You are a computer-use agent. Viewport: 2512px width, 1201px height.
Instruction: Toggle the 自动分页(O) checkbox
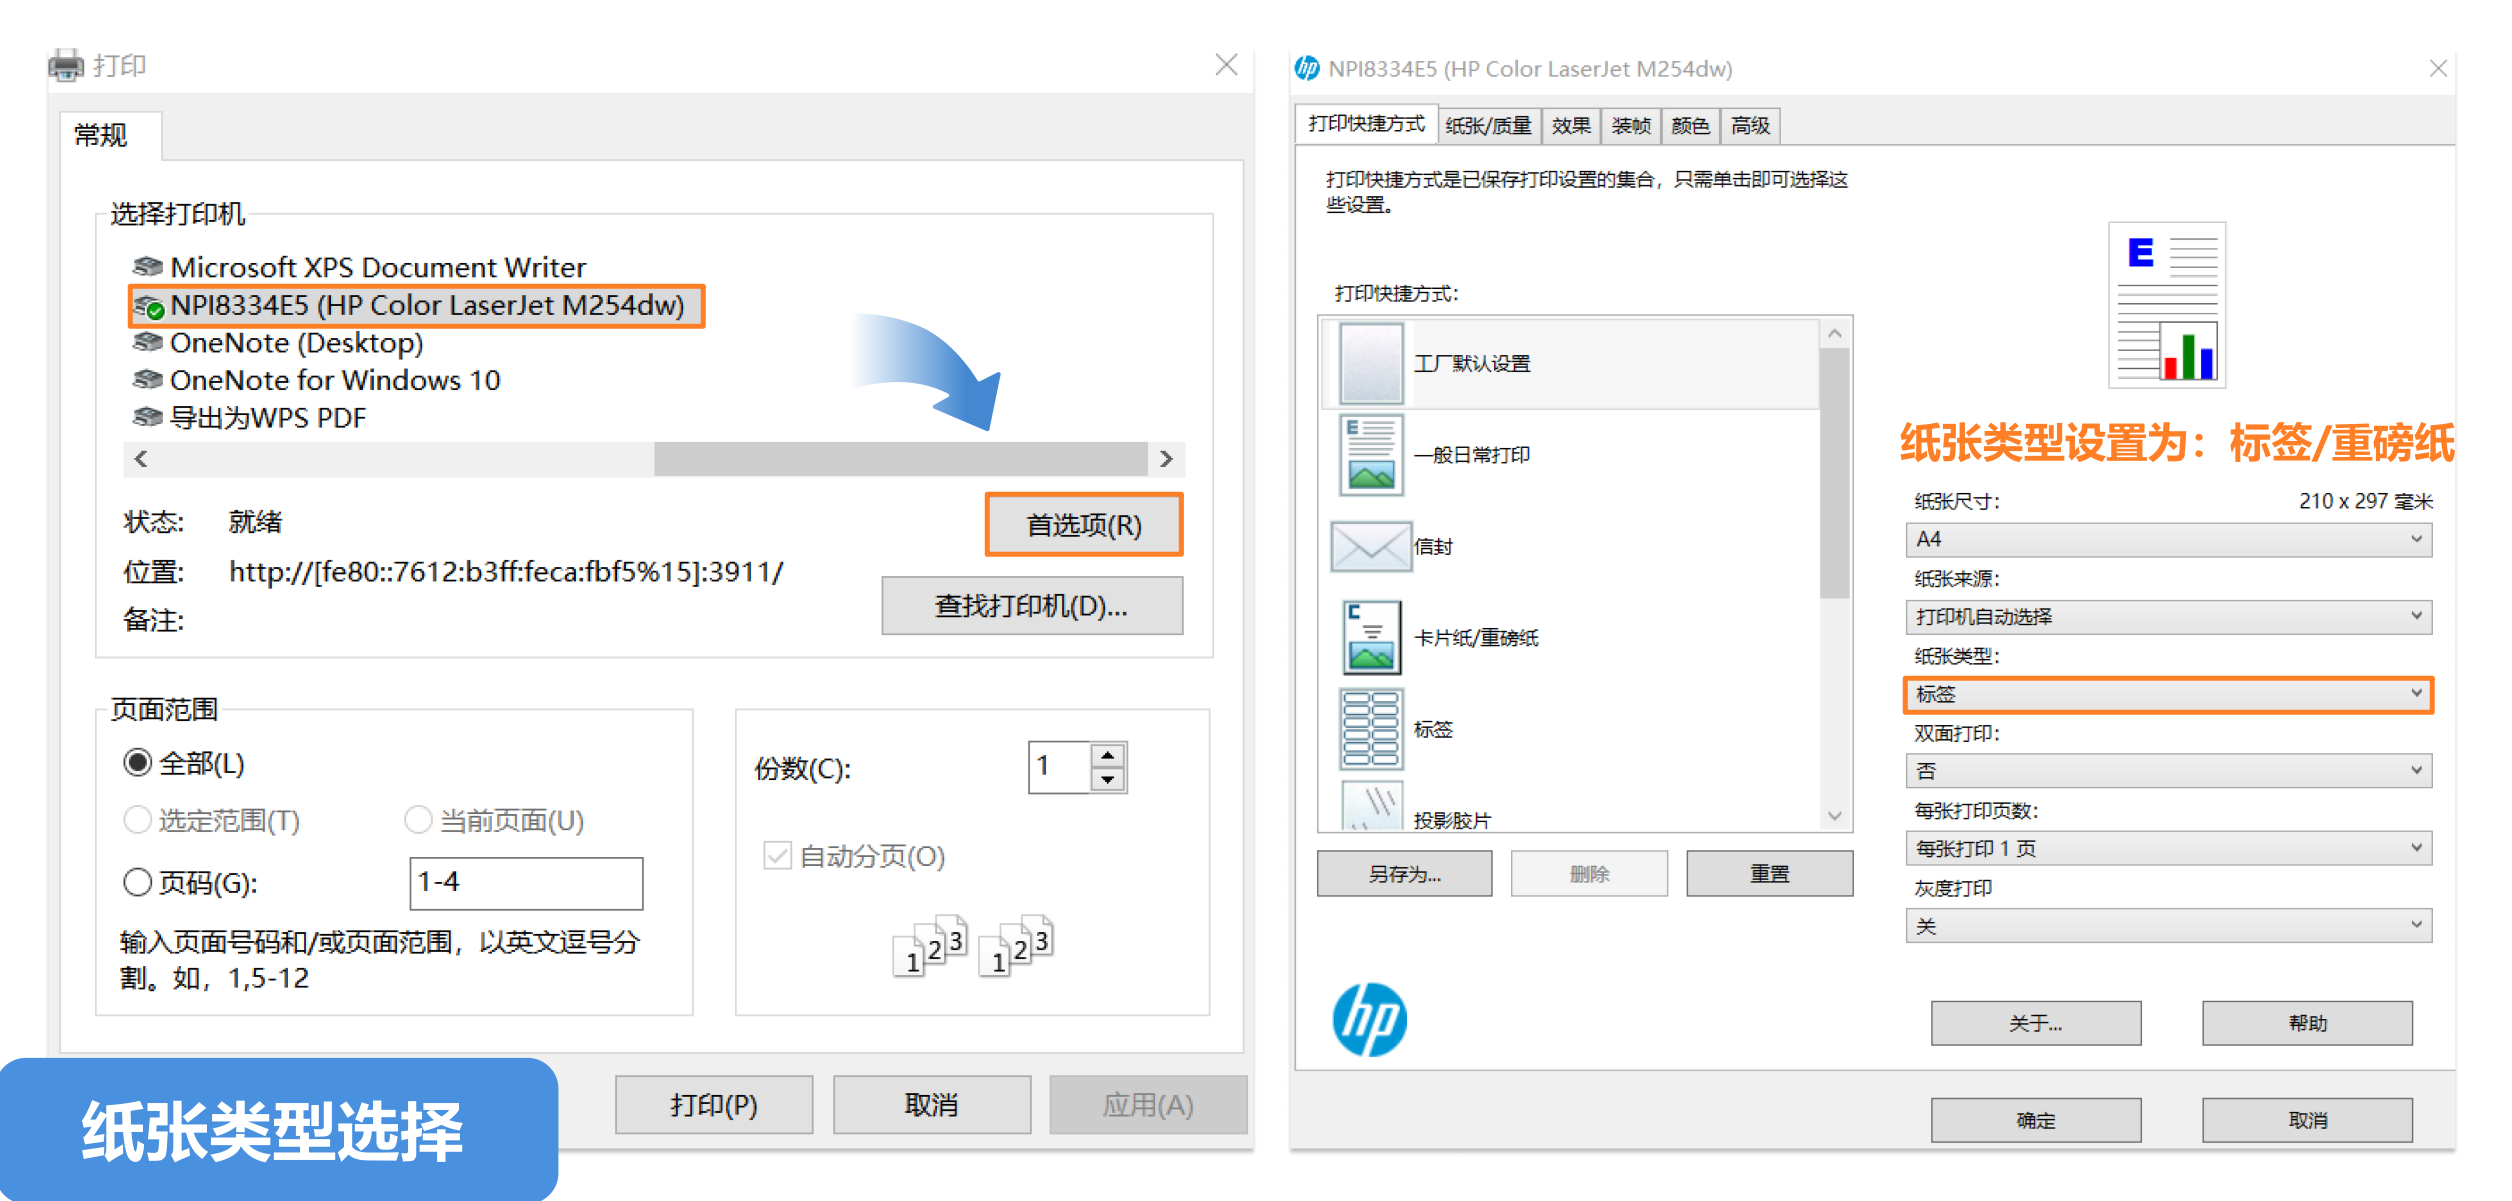pyautogui.click(x=777, y=856)
